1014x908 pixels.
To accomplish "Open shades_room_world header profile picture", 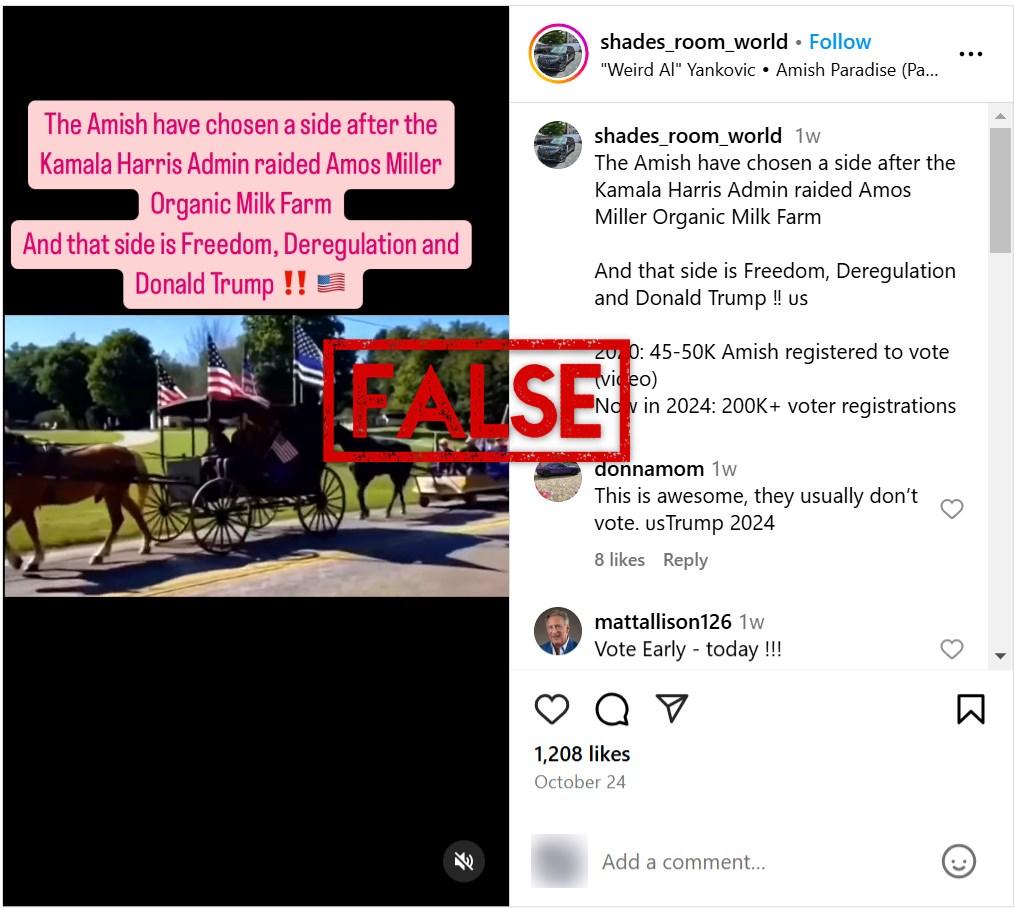I will pyautogui.click(x=558, y=54).
